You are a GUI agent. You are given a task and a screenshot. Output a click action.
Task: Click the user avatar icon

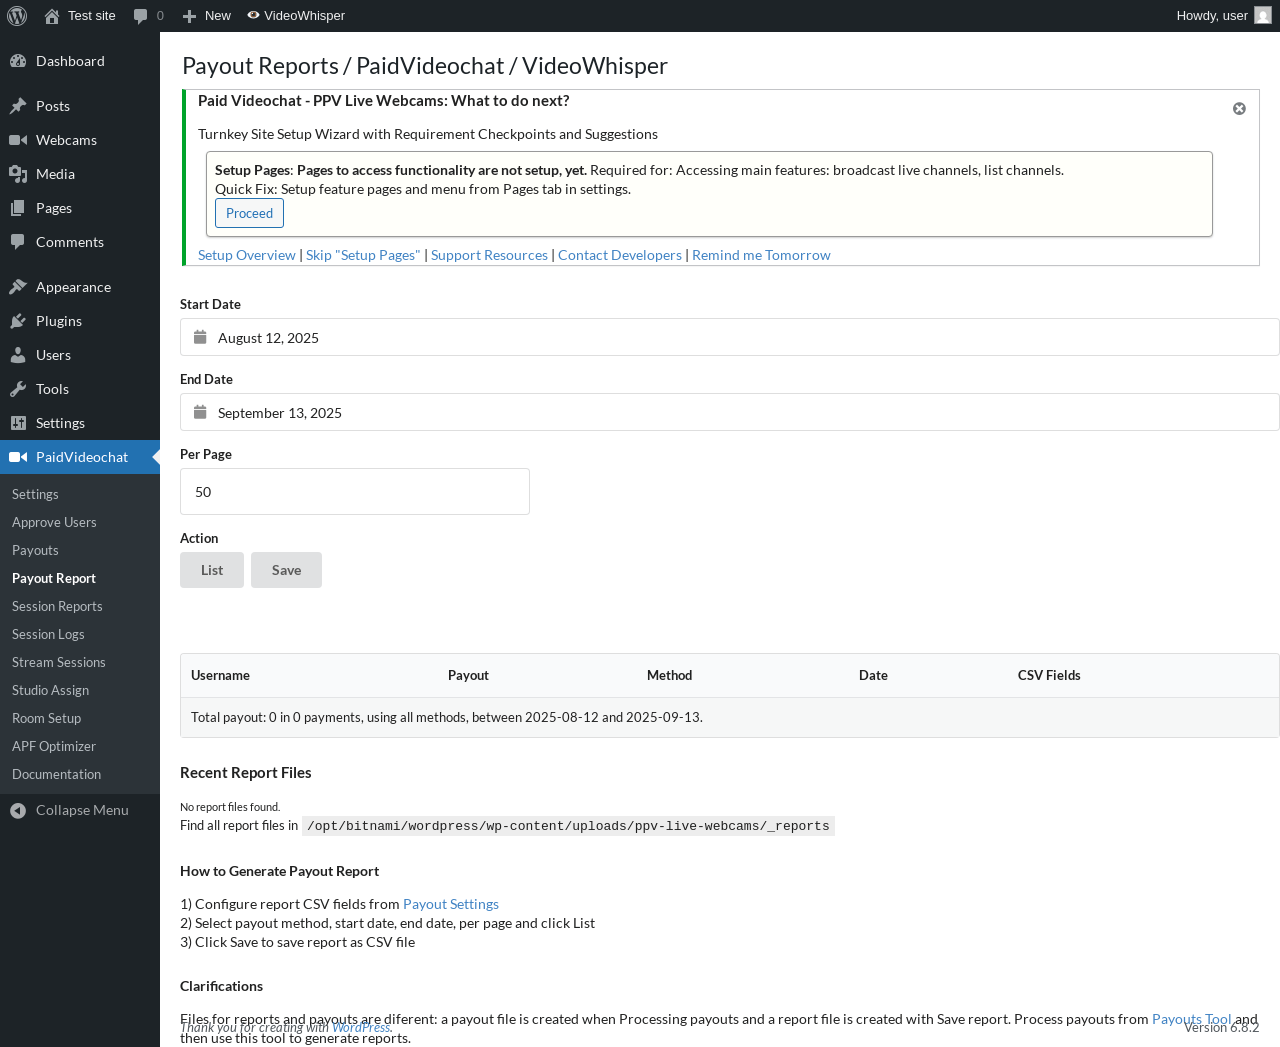point(1263,16)
